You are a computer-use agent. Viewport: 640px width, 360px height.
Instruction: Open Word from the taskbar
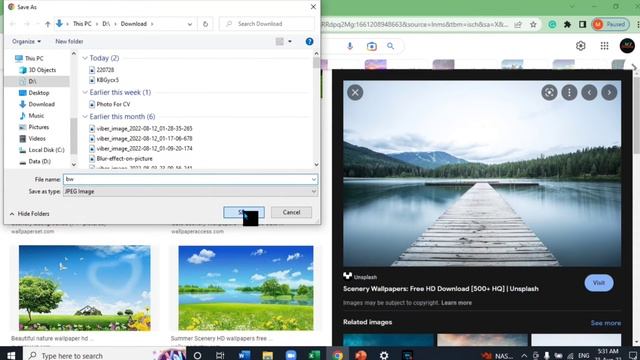[244, 355]
